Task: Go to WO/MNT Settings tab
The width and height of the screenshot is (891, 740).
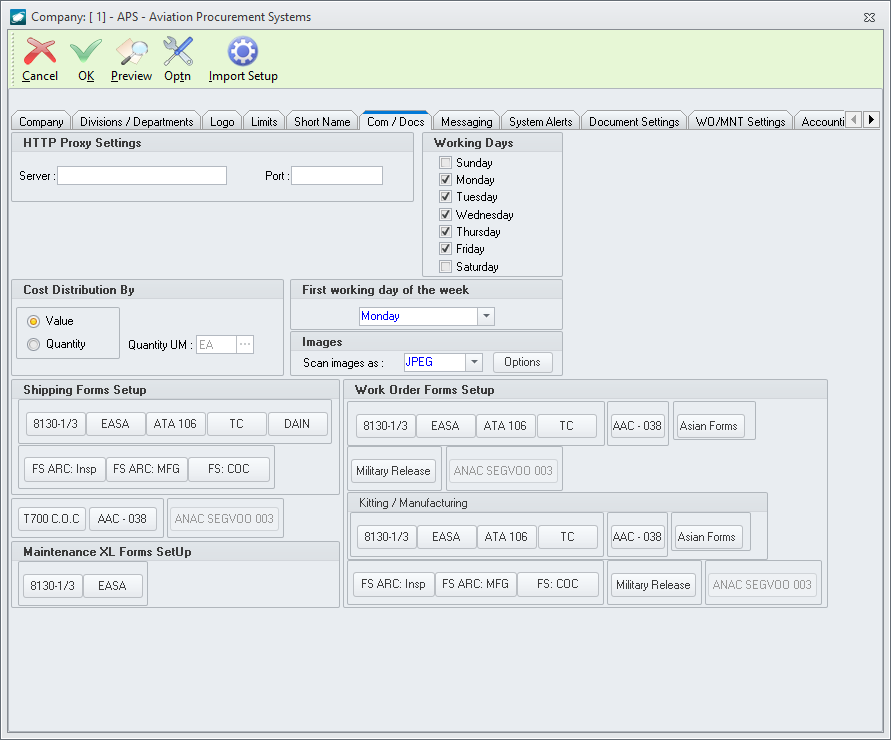Action: (x=740, y=122)
